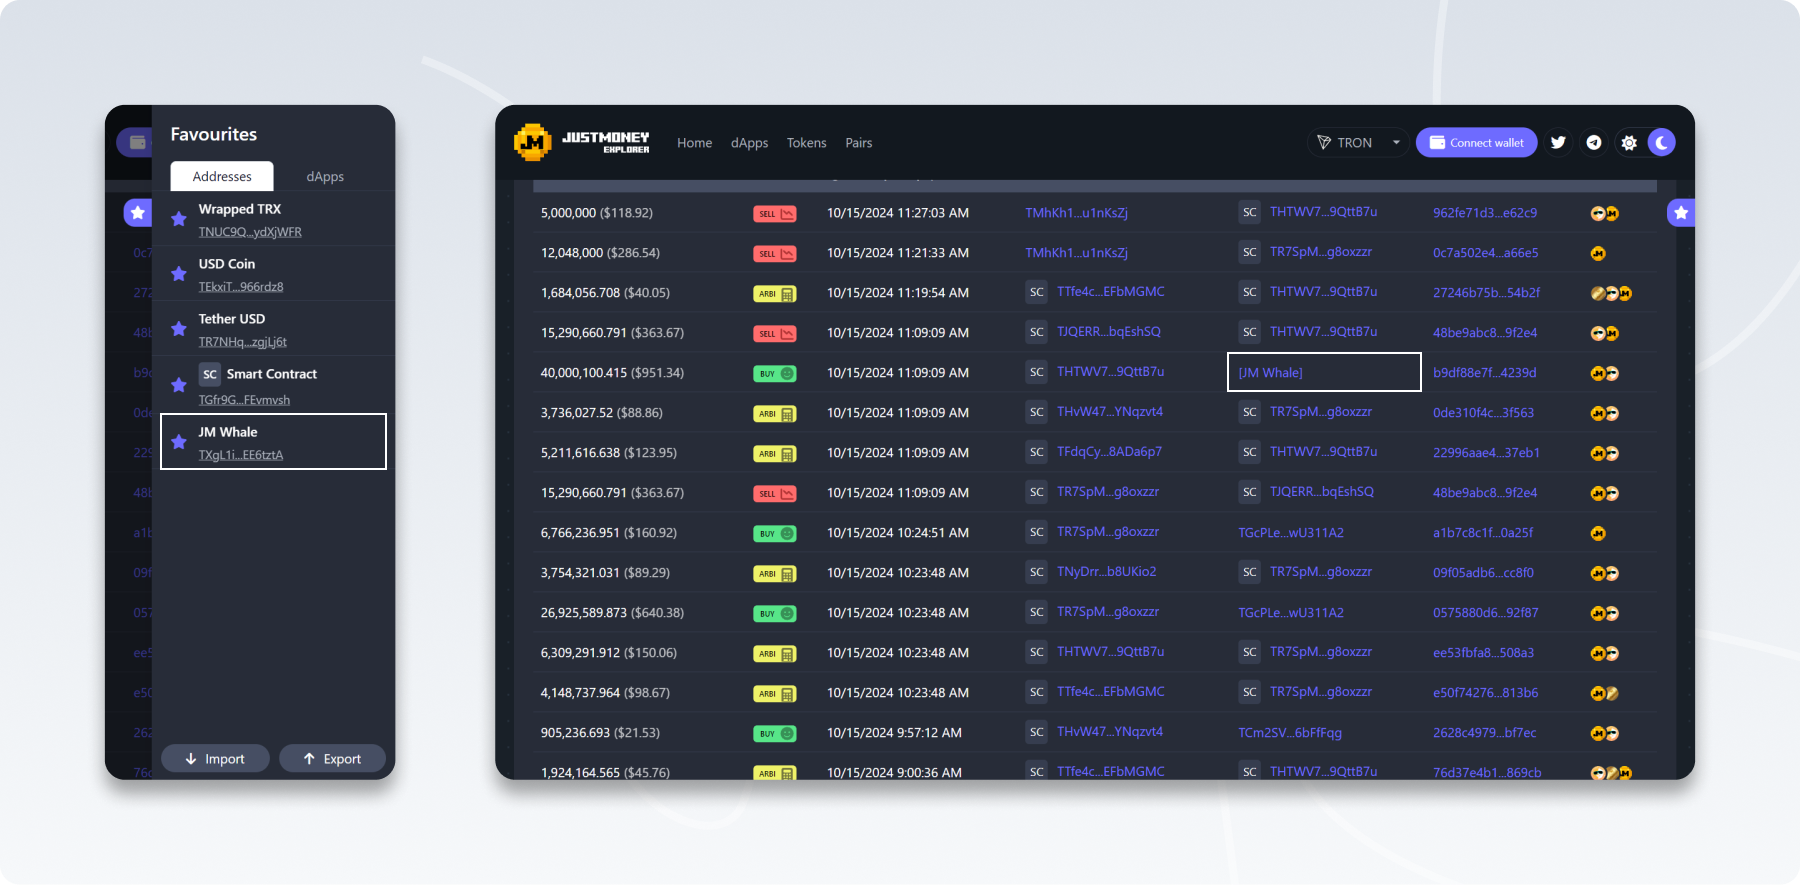Screen dimensions: 1800x885
Task: Open the dApps menu item
Action: click(750, 143)
